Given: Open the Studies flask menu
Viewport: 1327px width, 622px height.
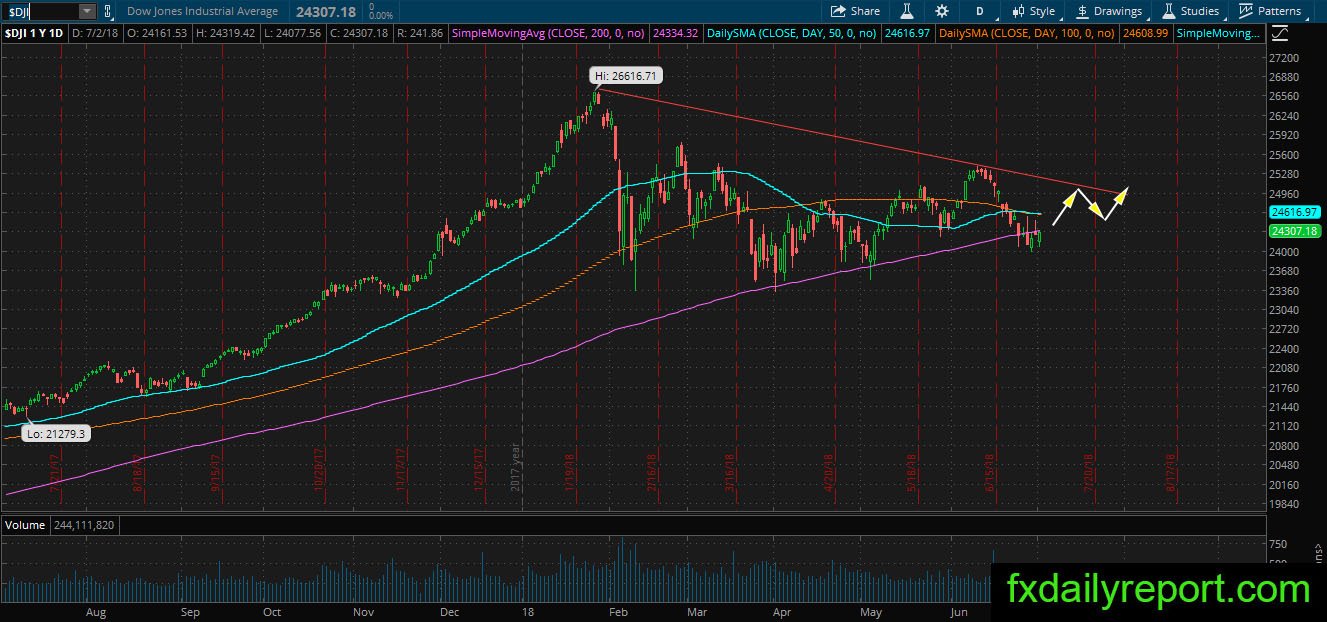Looking at the screenshot, I should pos(1190,11).
